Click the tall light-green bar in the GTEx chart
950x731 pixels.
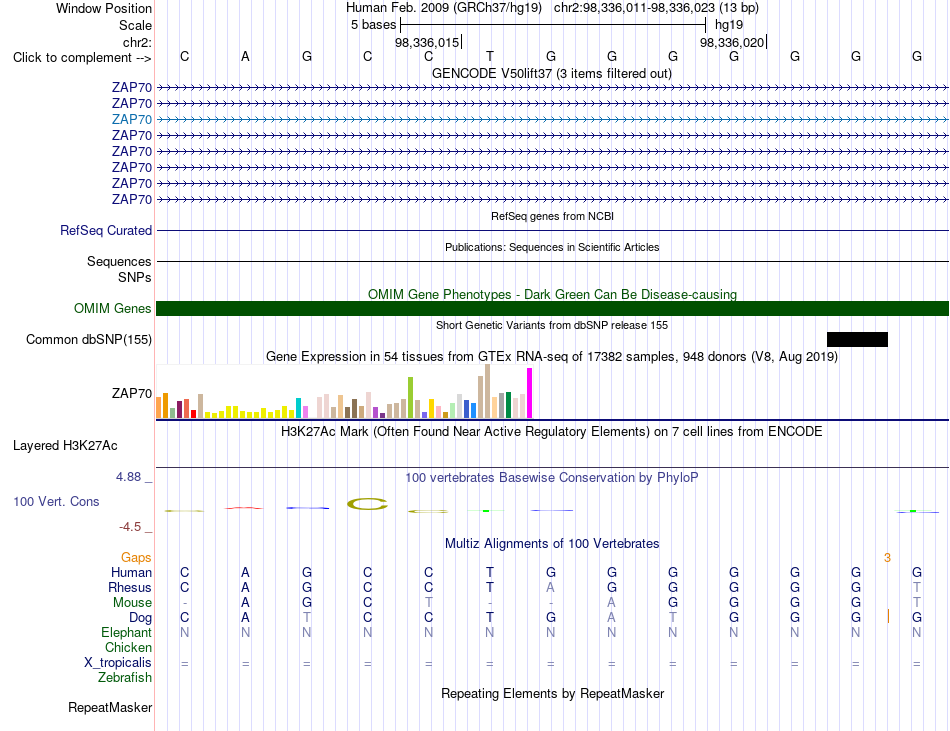(410, 397)
